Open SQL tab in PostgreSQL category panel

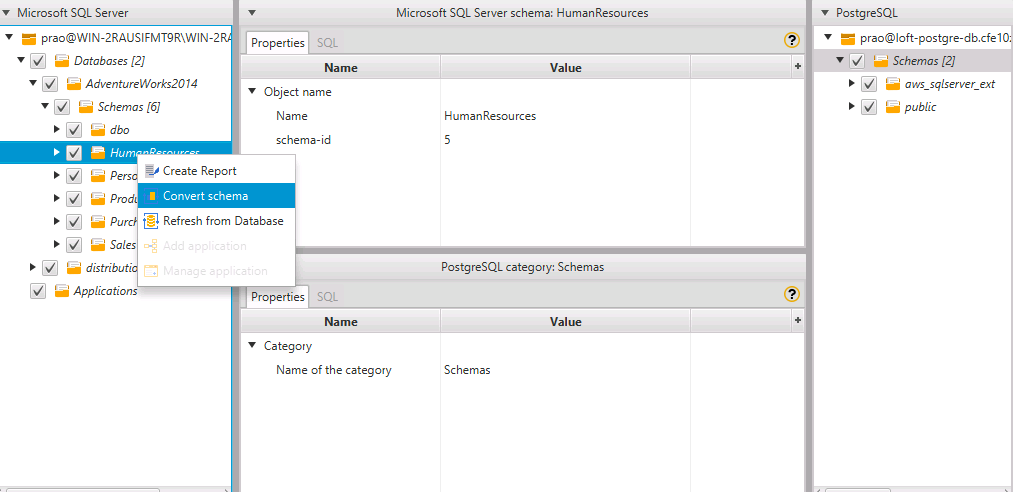(x=328, y=297)
